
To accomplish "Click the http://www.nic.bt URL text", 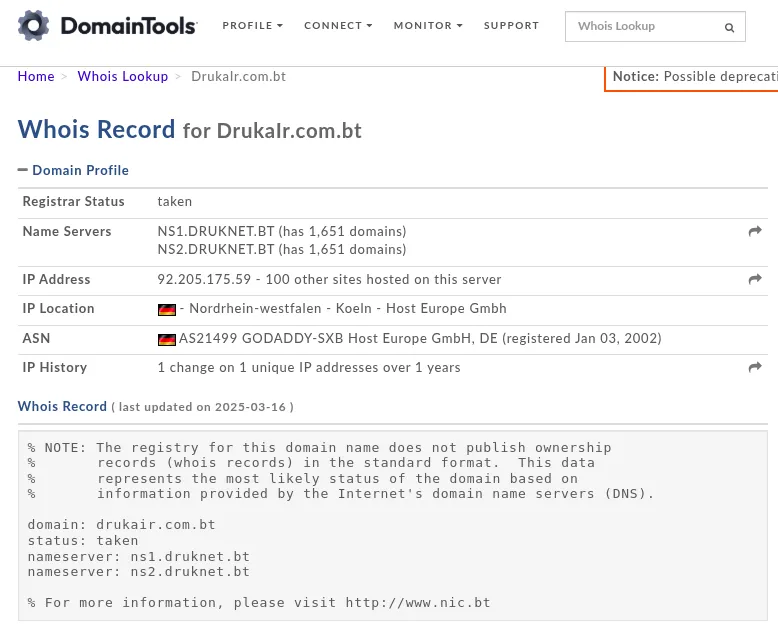I will [418, 603].
